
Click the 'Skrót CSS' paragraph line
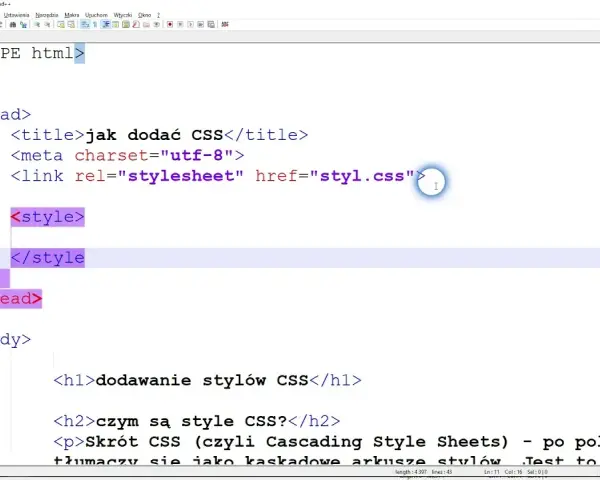click(x=326, y=442)
